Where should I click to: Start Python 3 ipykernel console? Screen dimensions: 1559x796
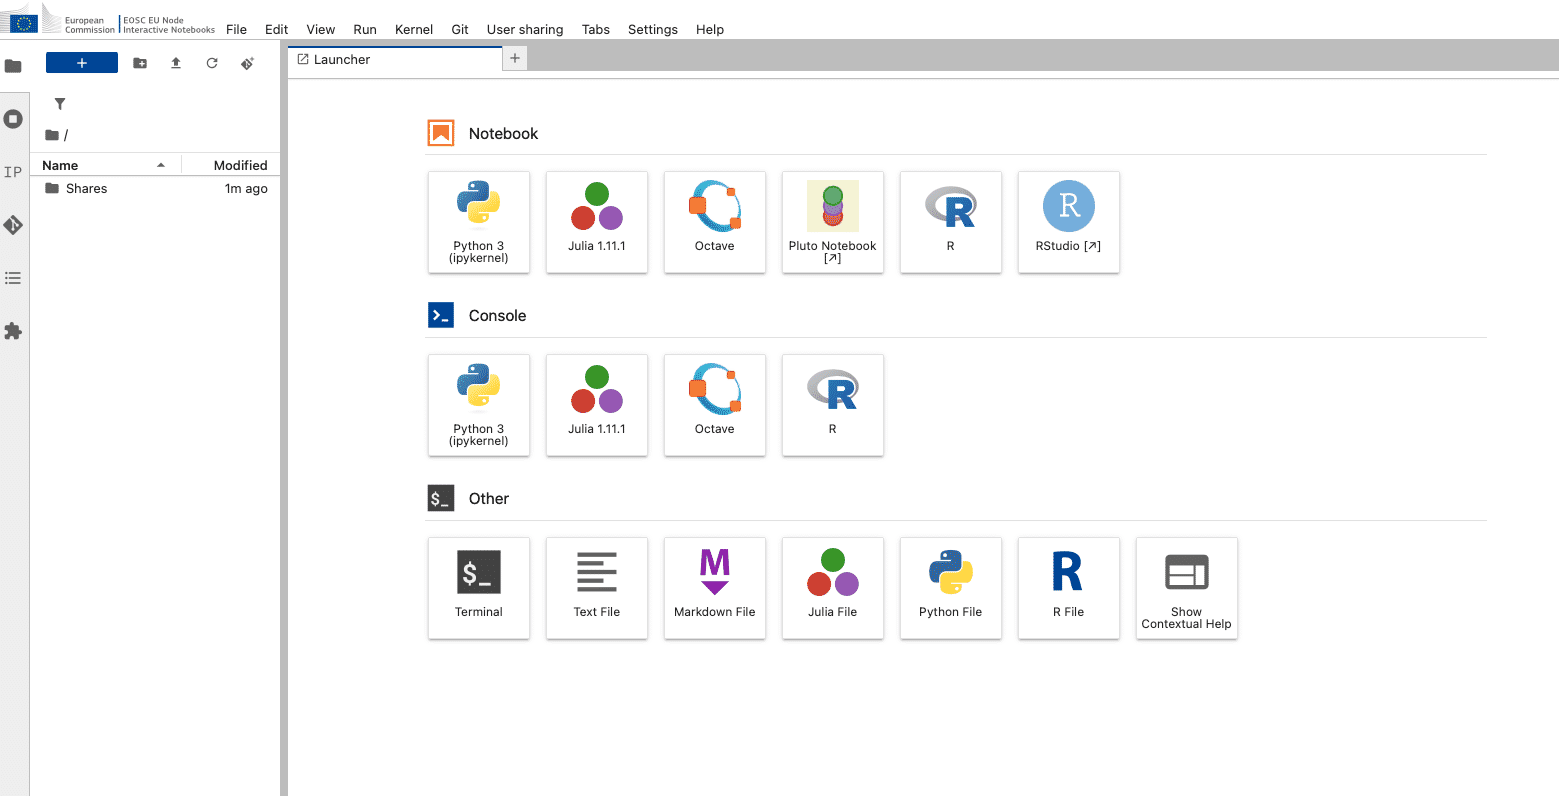tap(479, 405)
